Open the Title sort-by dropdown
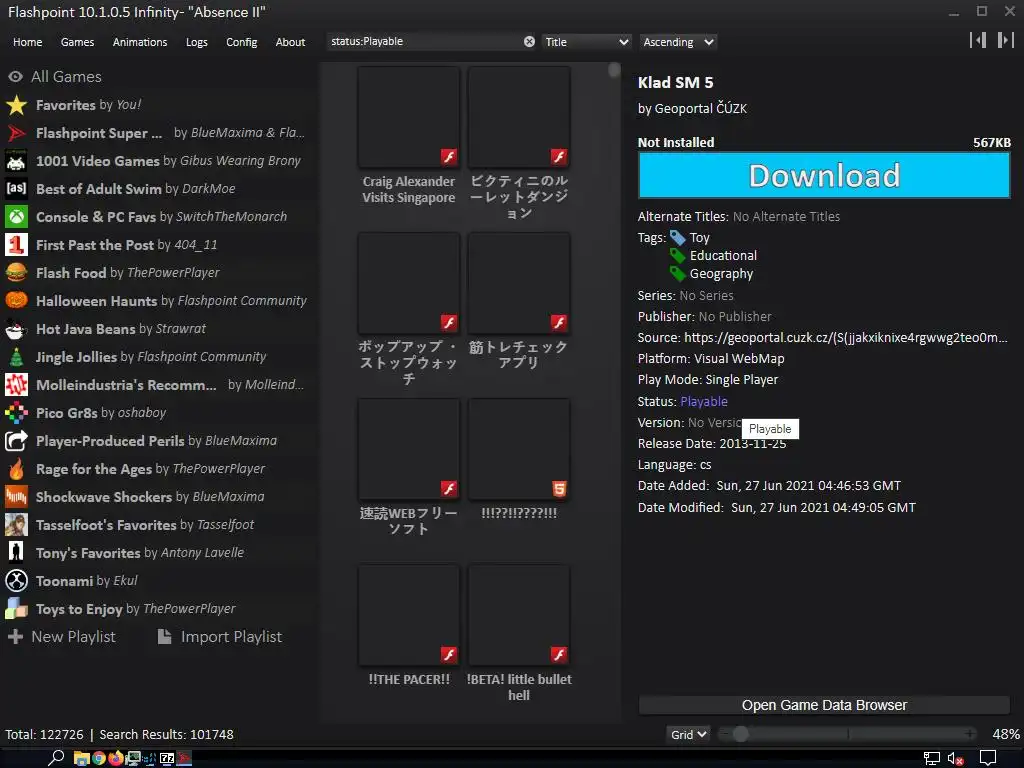Viewport: 1024px width, 768px height. 586,42
